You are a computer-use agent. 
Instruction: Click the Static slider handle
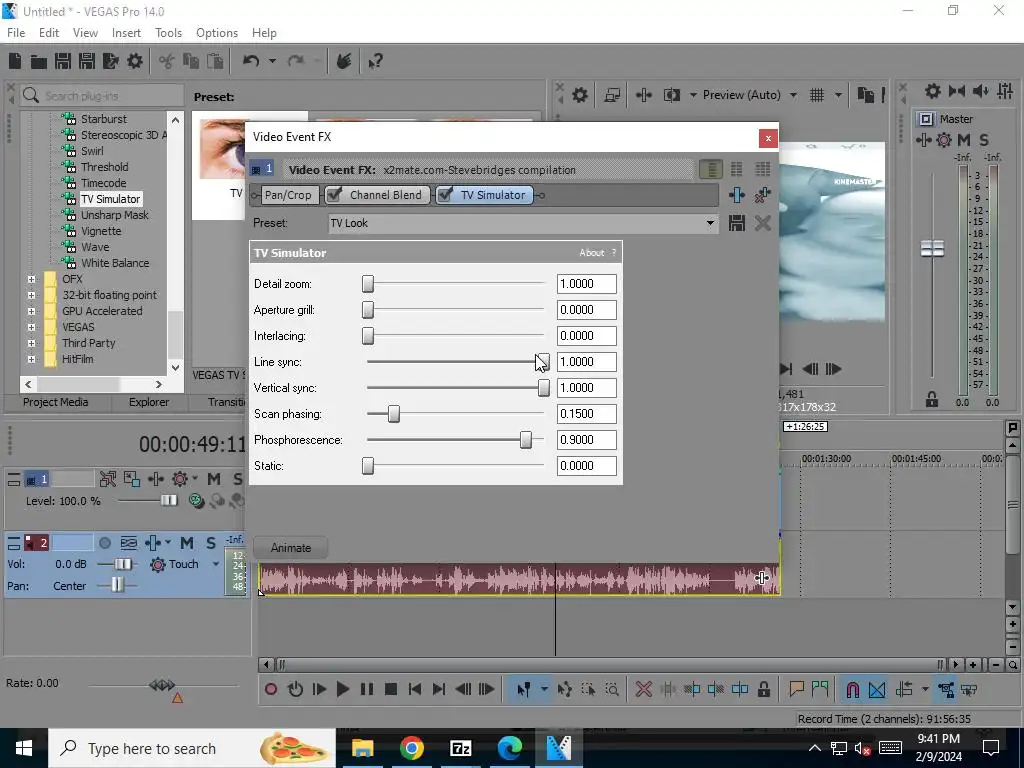tap(368, 466)
